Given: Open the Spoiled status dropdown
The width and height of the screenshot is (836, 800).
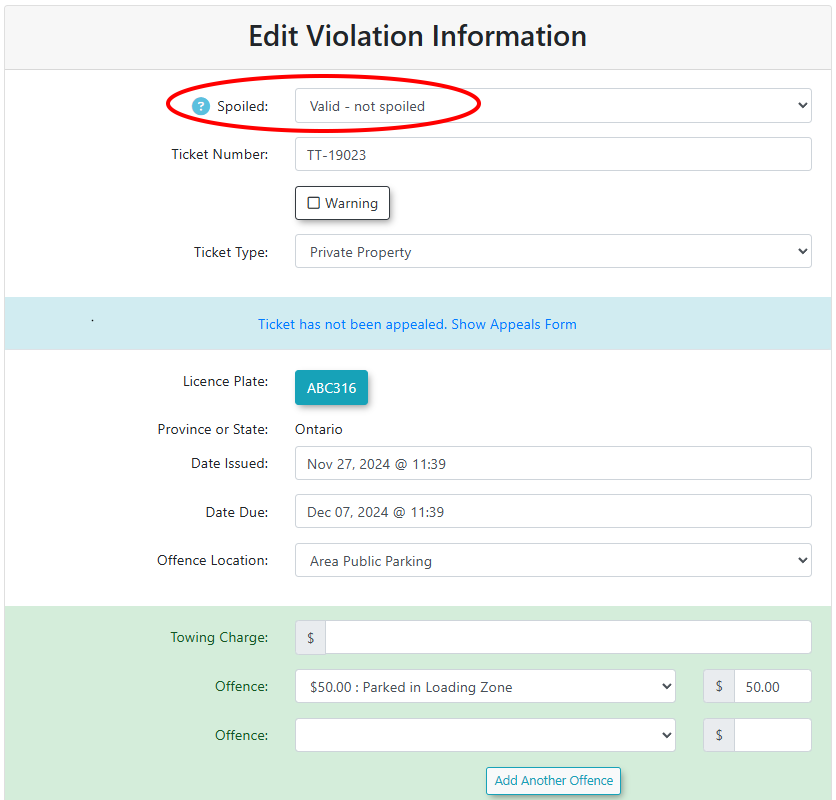Looking at the screenshot, I should pyautogui.click(x=553, y=106).
